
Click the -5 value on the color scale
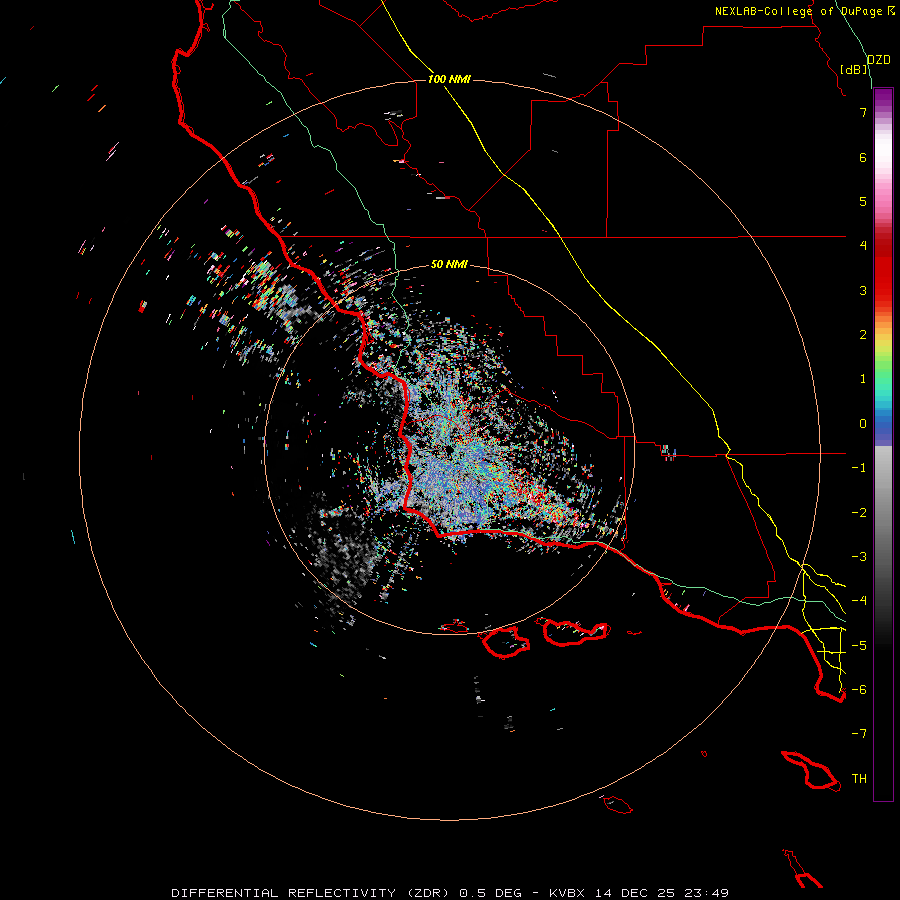pos(859,646)
